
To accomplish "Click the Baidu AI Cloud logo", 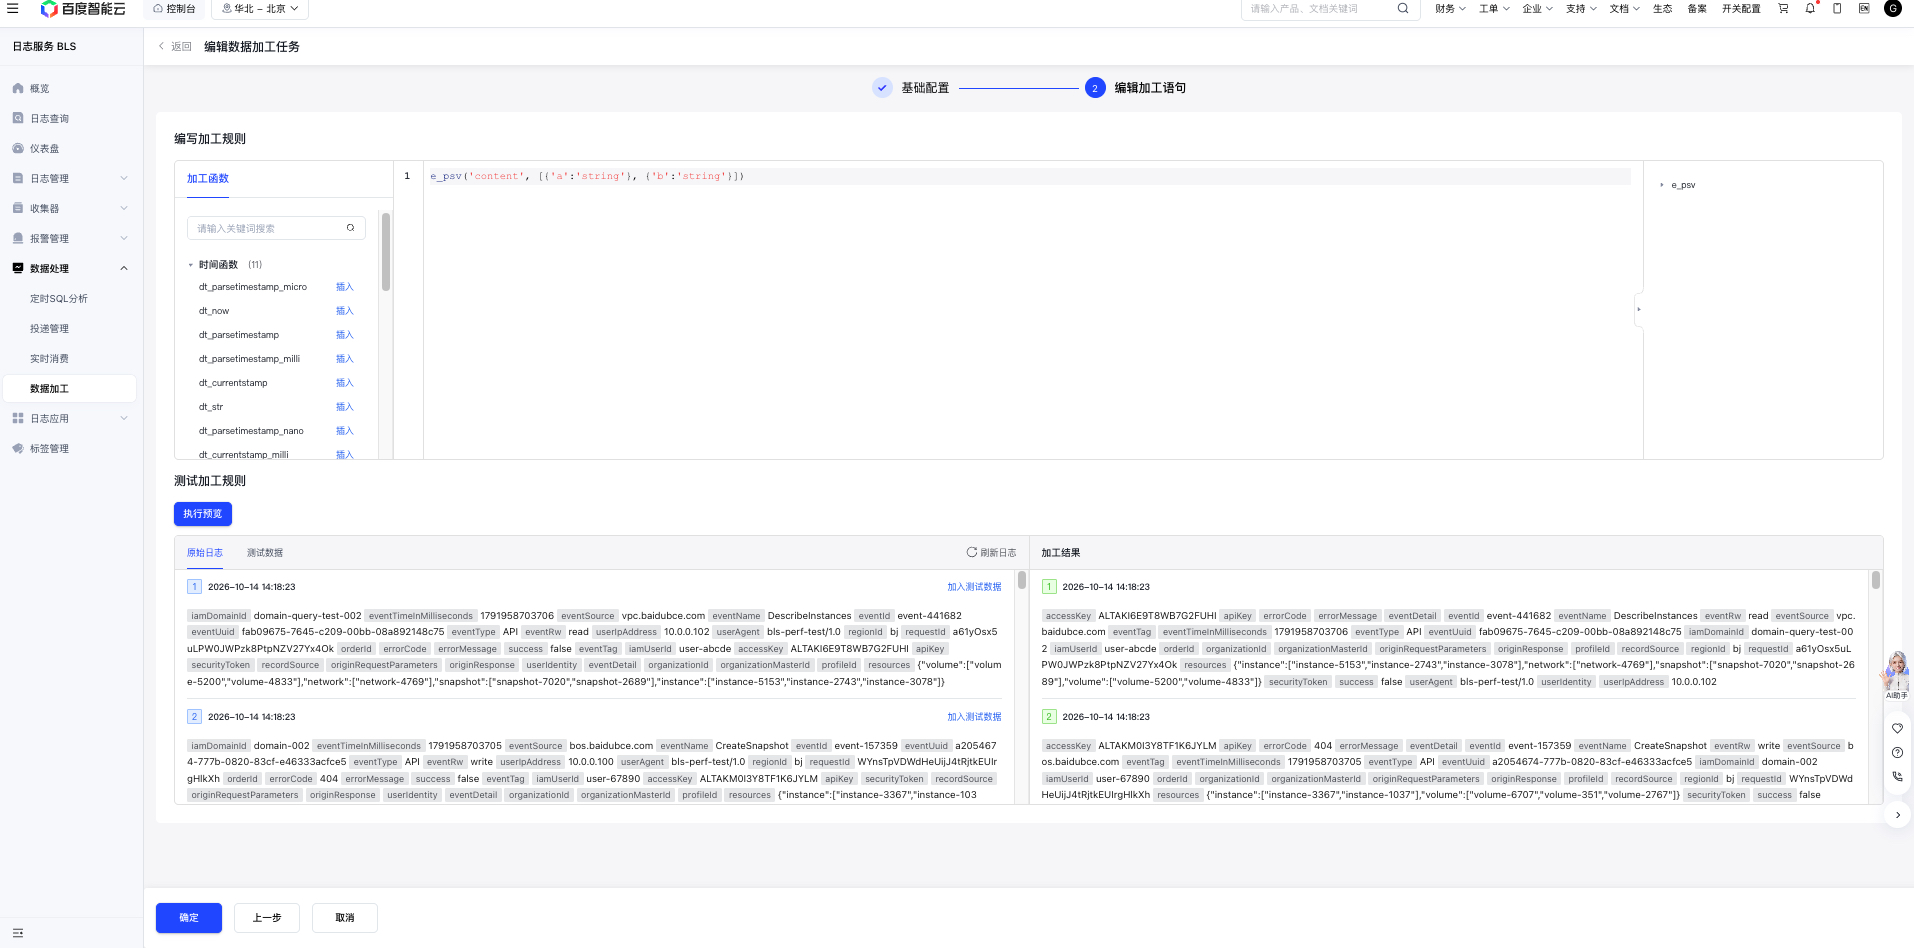I will (x=83, y=9).
